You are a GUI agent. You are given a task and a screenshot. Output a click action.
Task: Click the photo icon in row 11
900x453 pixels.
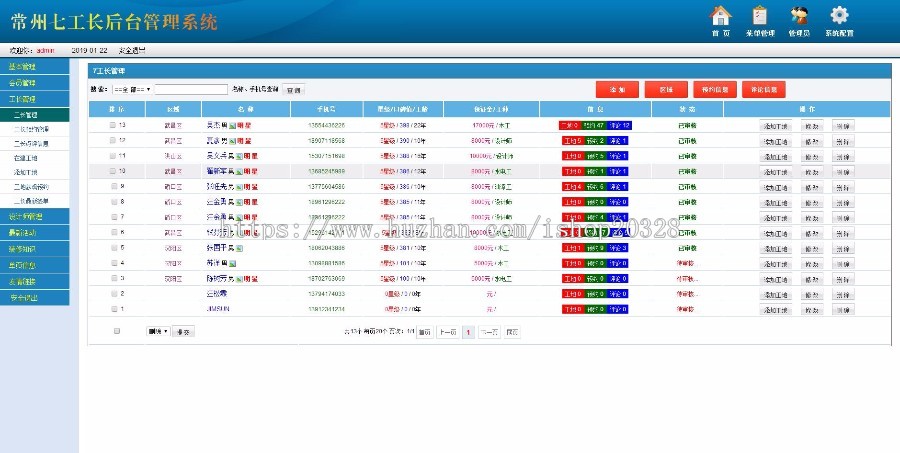click(x=239, y=156)
